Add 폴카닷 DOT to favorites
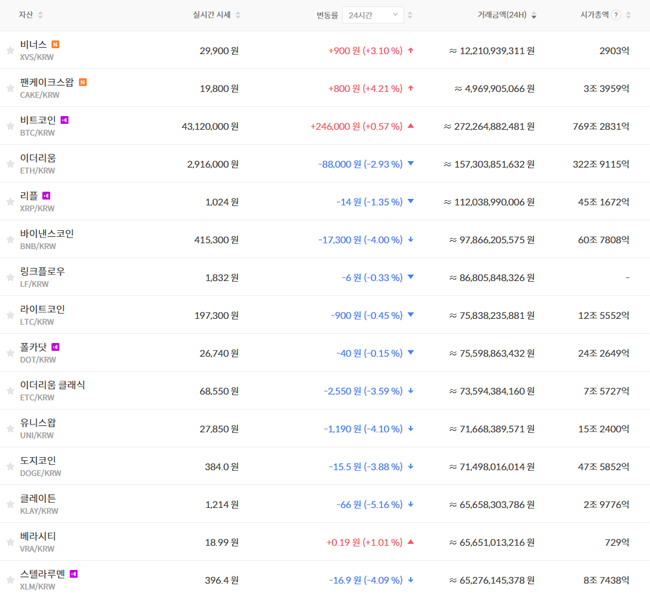Screen dimensions: 650x596 pyautogui.click(x=10, y=353)
